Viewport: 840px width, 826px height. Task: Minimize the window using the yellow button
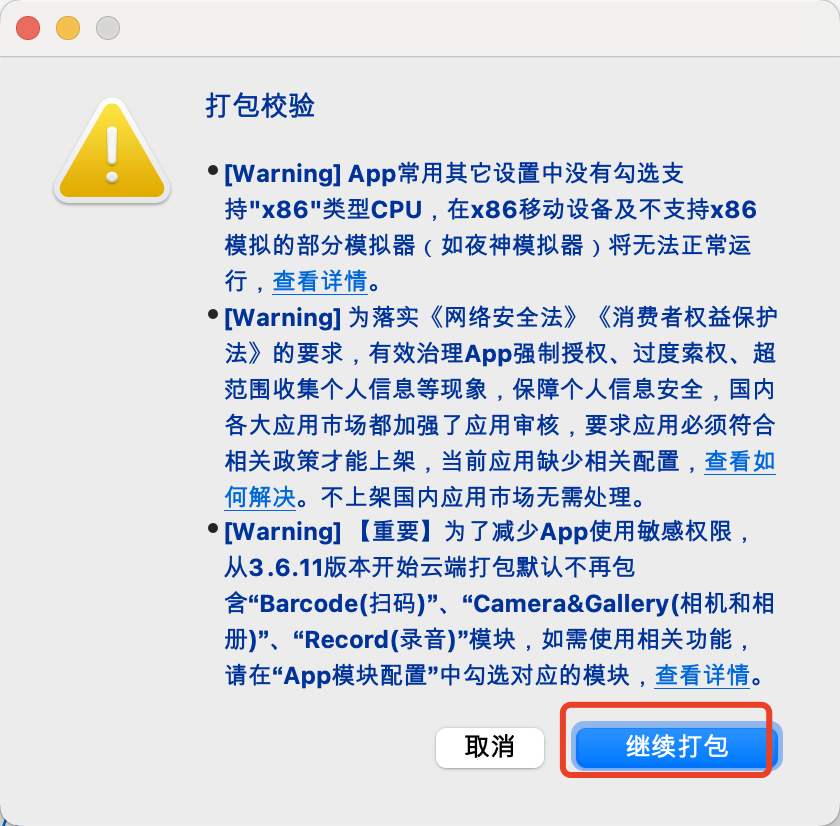tap(68, 28)
